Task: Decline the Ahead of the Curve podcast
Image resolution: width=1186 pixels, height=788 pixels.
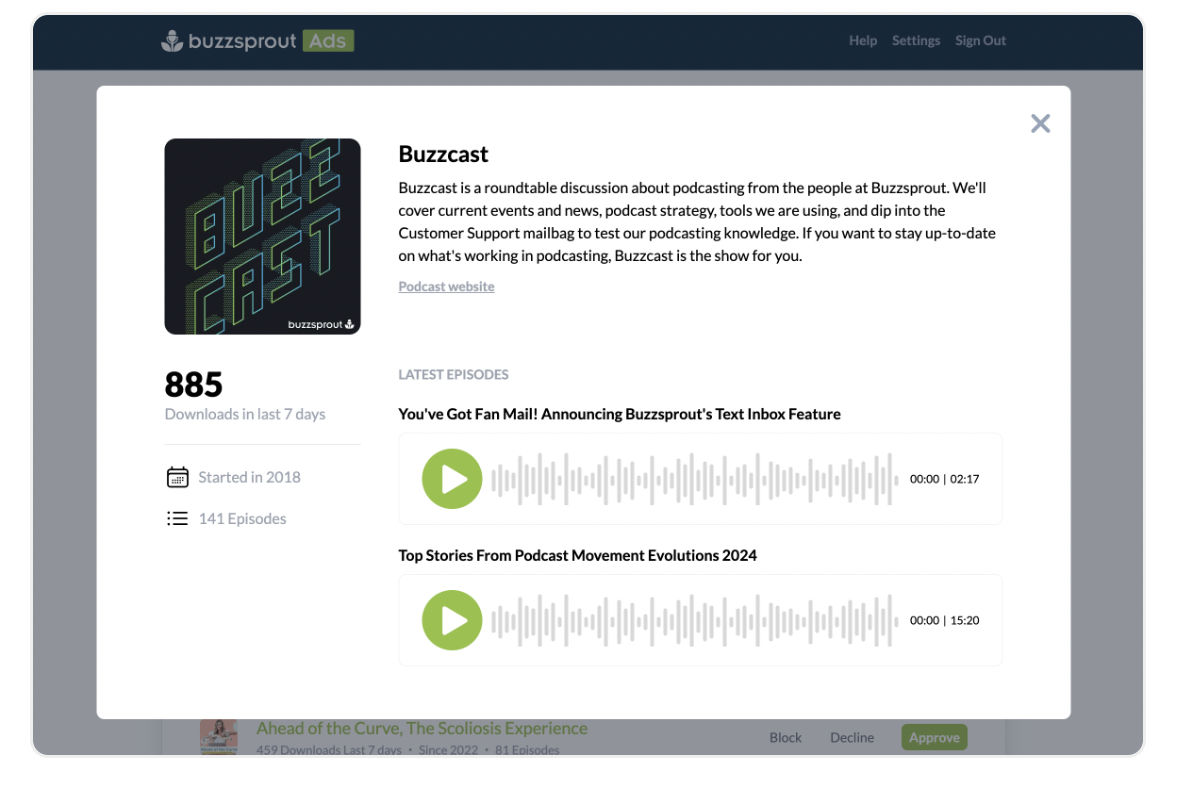Action: point(852,738)
